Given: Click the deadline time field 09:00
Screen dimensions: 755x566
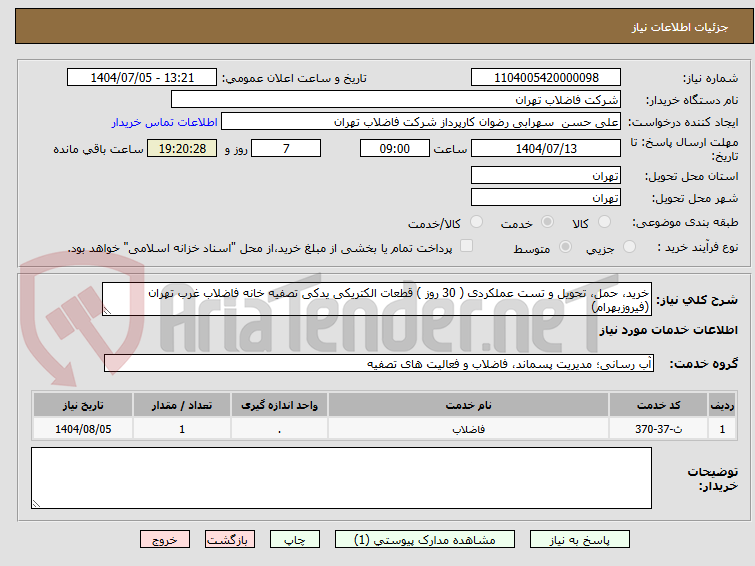Looking at the screenshot, I should pyautogui.click(x=395, y=148).
